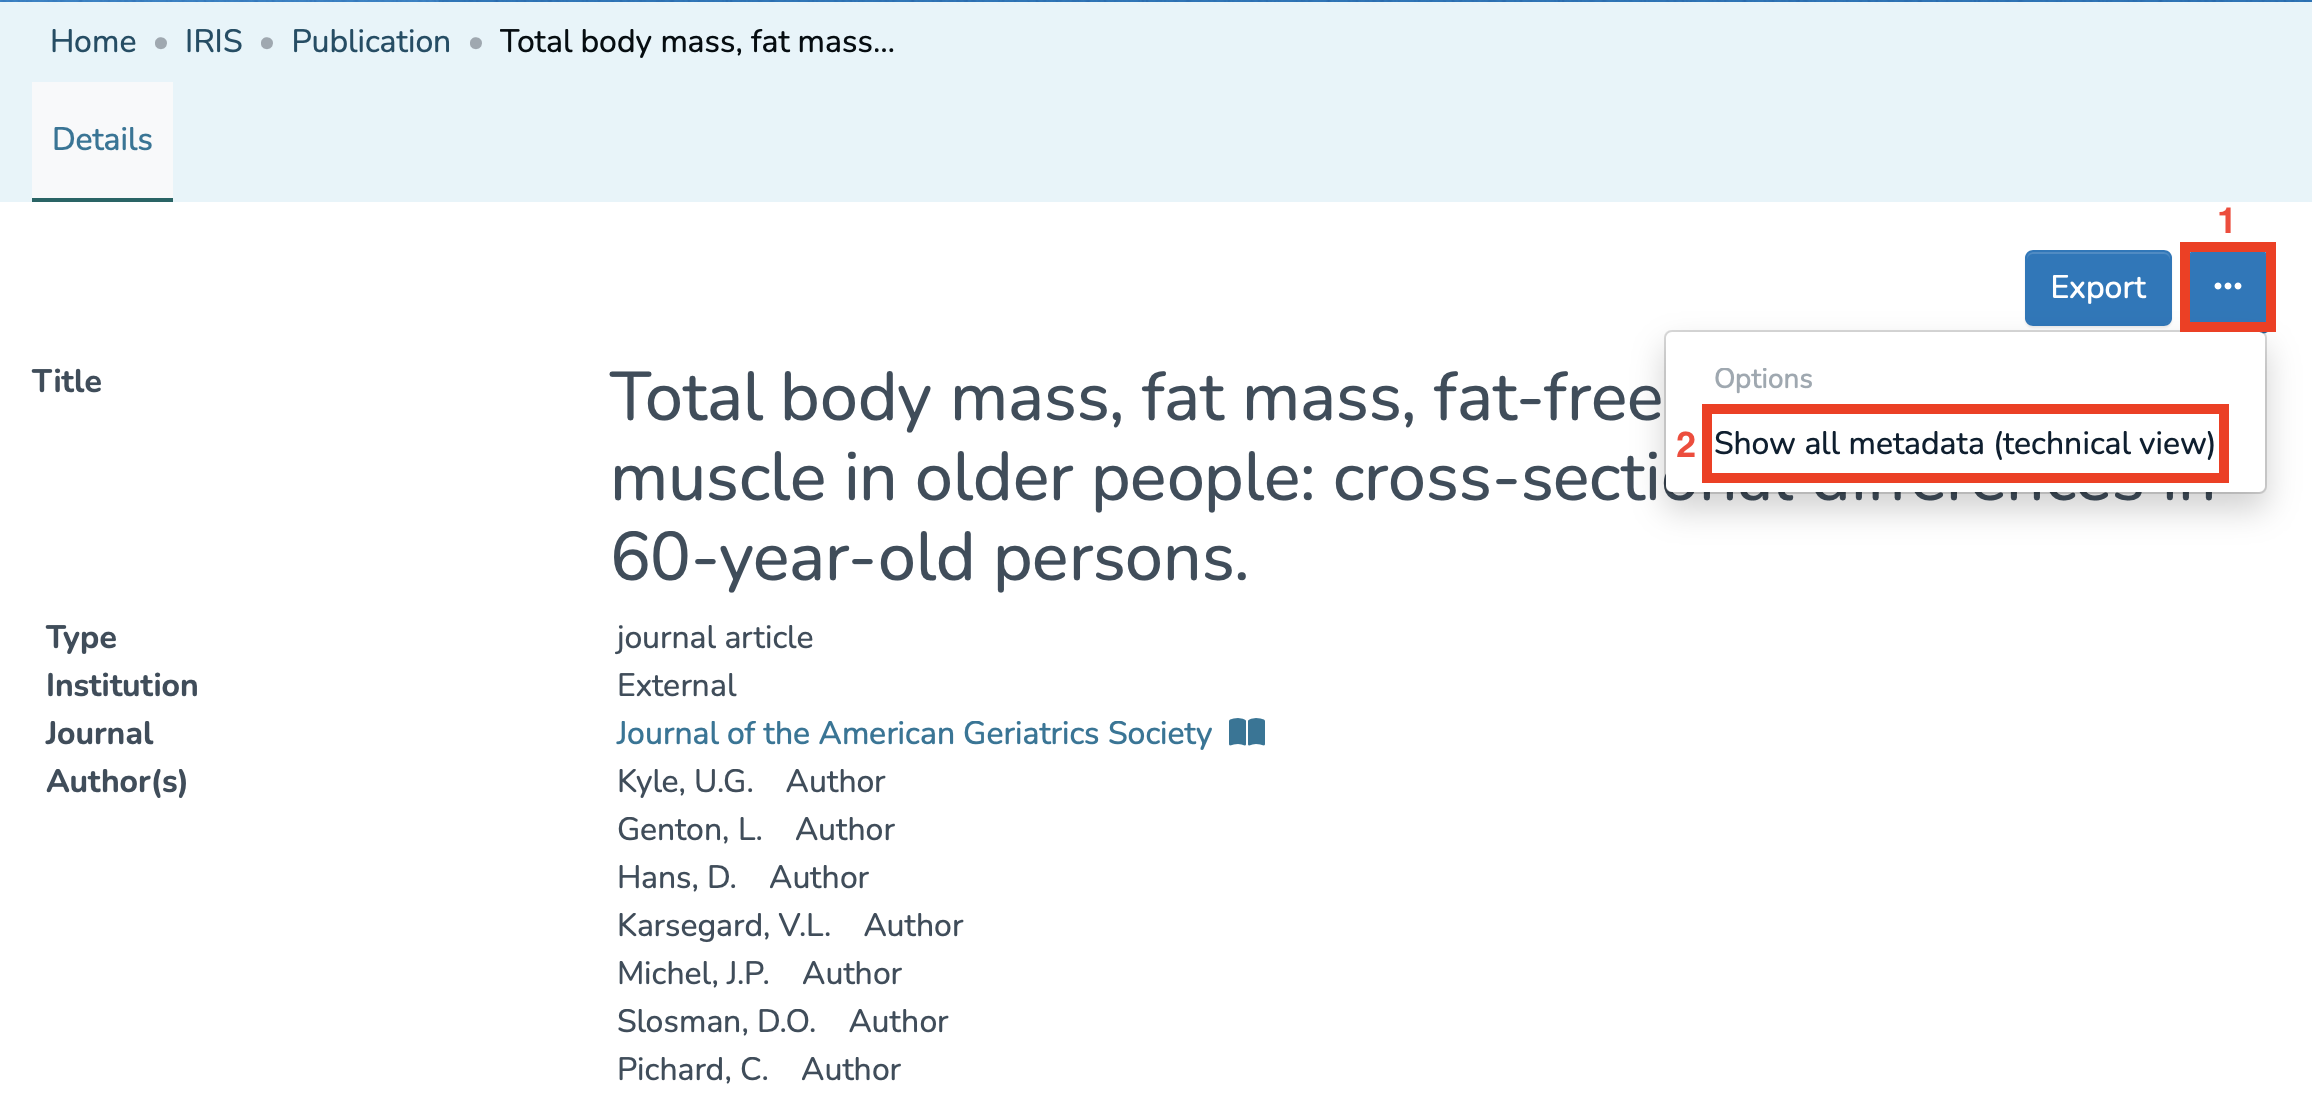The height and width of the screenshot is (1096, 2312).
Task: Click the journal article type value
Action: (715, 637)
